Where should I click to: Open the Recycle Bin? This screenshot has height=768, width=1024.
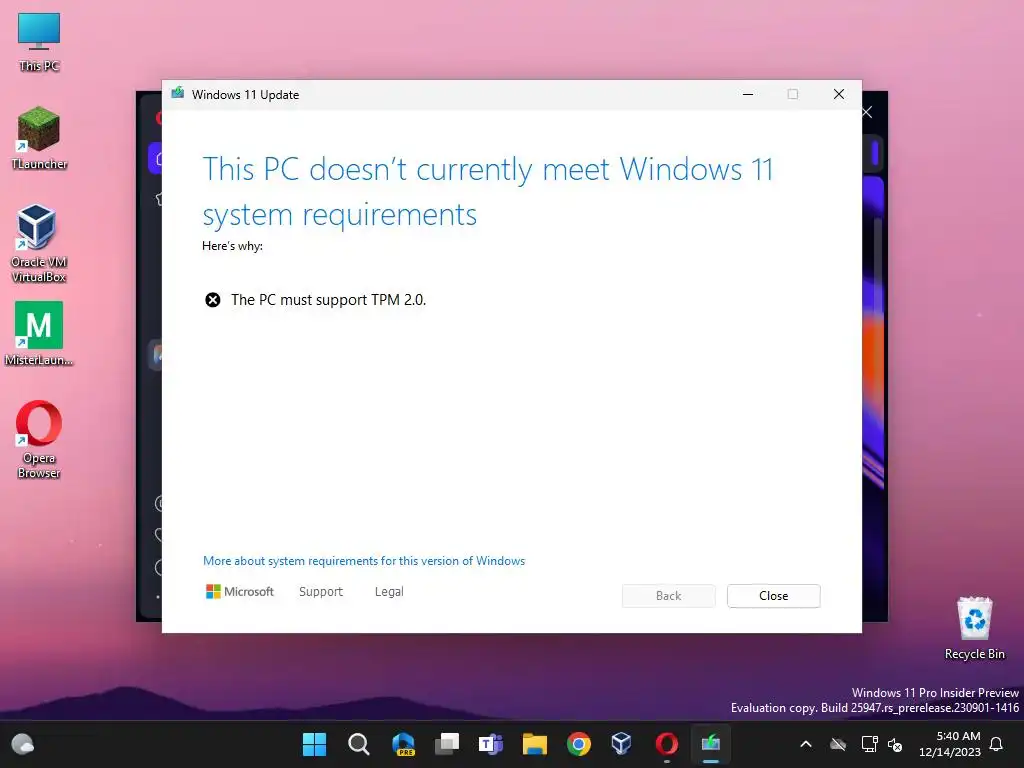[x=974, y=628]
